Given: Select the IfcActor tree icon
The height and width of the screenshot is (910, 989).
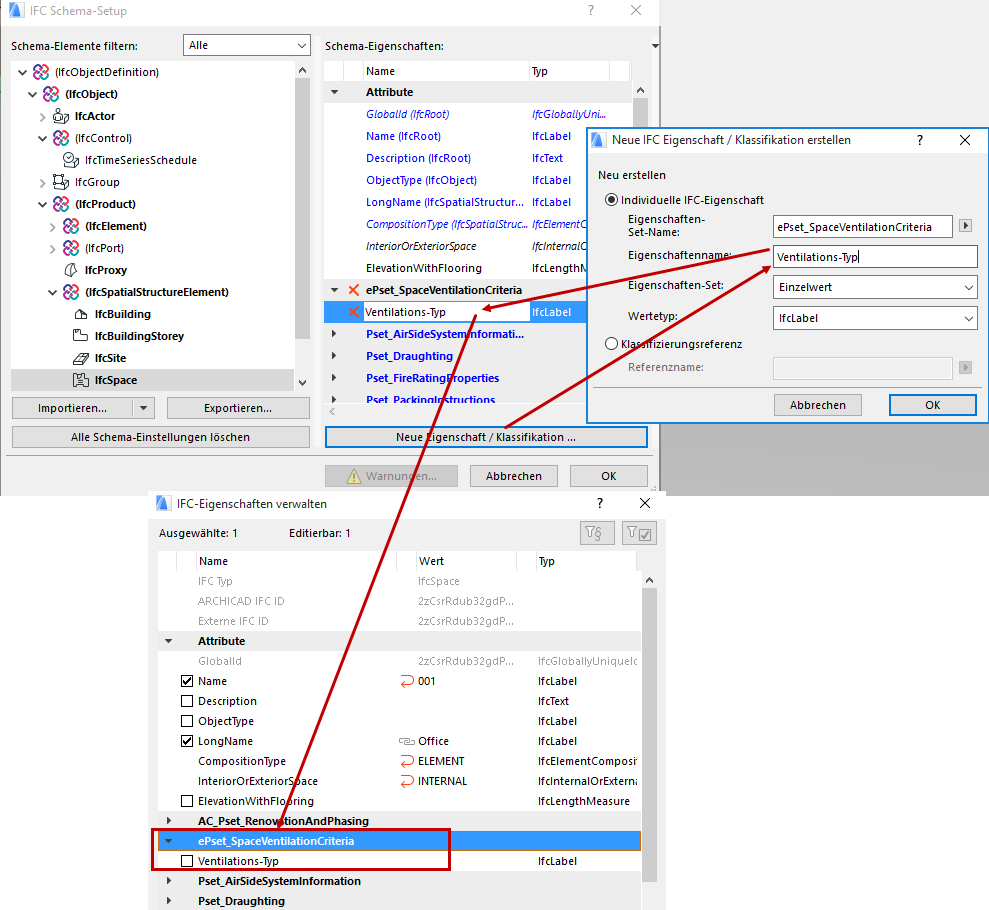Looking at the screenshot, I should click(61, 116).
